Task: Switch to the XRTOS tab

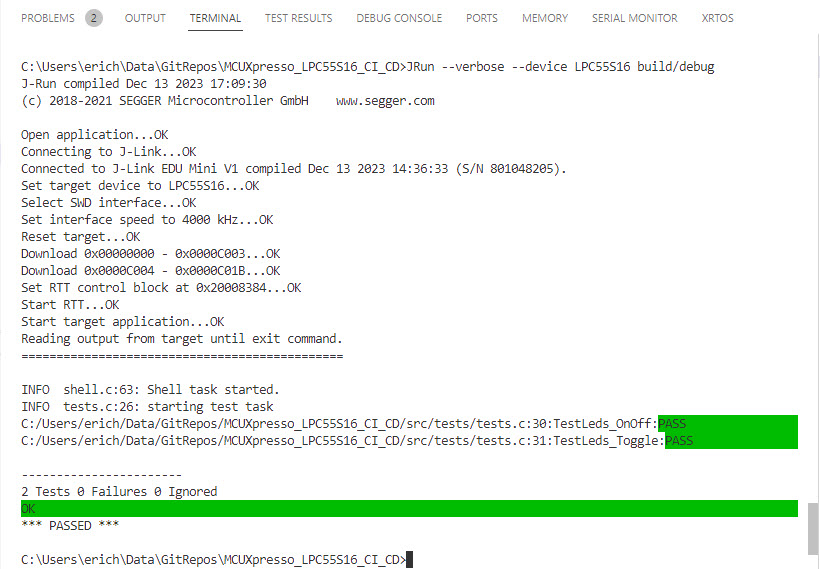Action: coord(718,18)
